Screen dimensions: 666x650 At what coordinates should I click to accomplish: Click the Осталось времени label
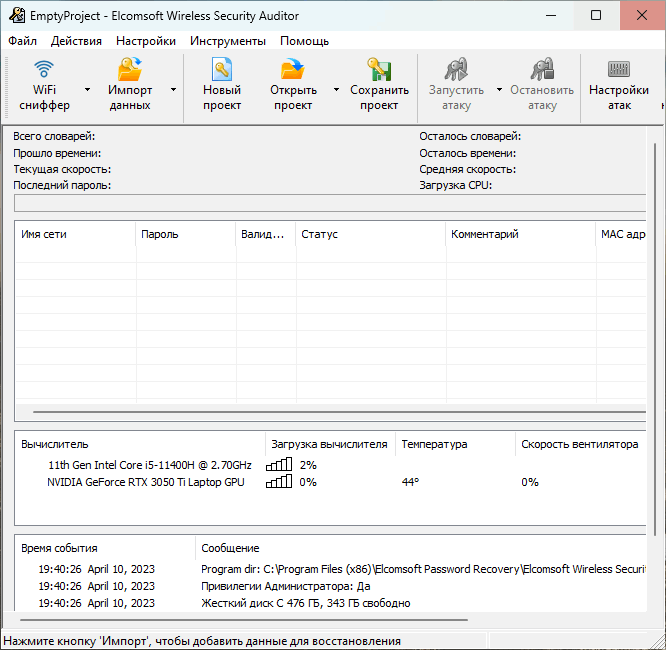click(x=468, y=153)
